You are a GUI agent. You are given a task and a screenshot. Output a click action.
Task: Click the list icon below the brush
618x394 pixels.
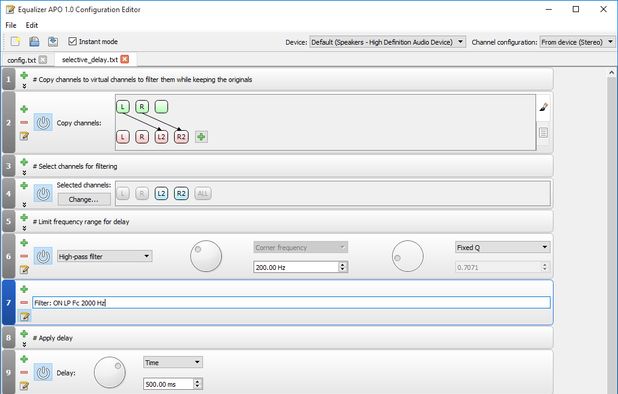pyautogui.click(x=544, y=132)
